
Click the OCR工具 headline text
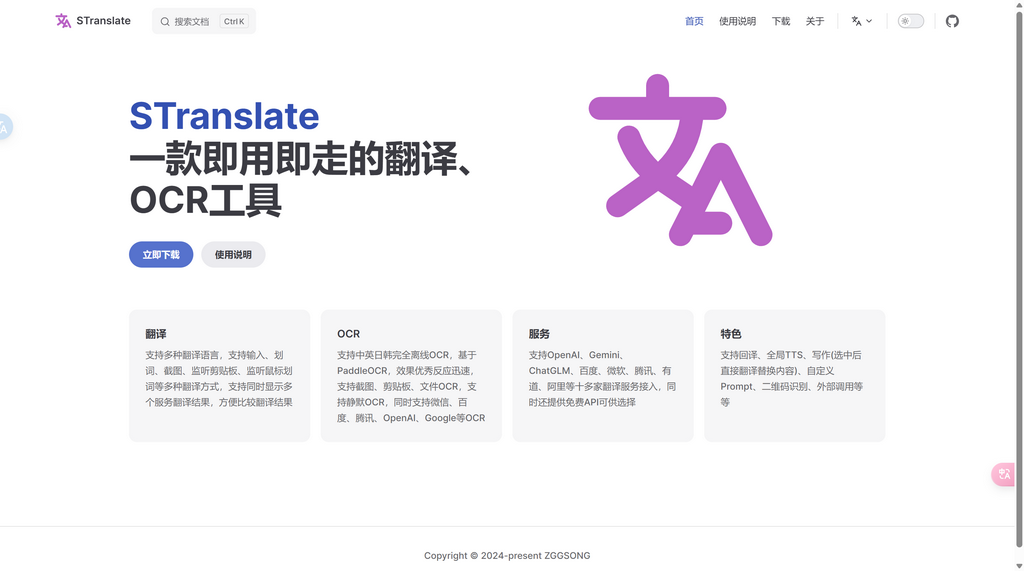pyautogui.click(x=205, y=200)
